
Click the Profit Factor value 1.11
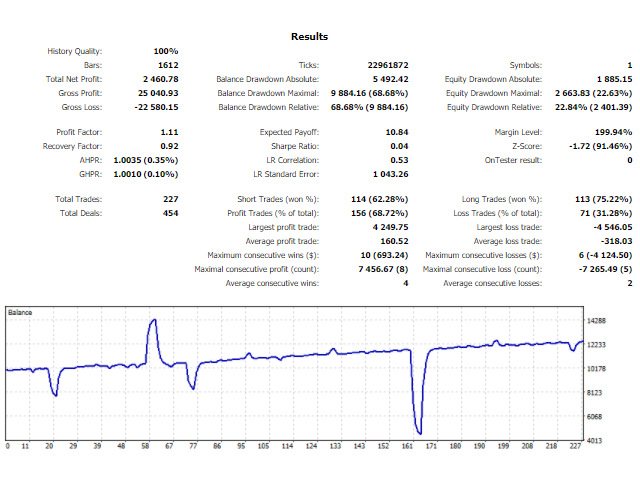click(x=169, y=132)
